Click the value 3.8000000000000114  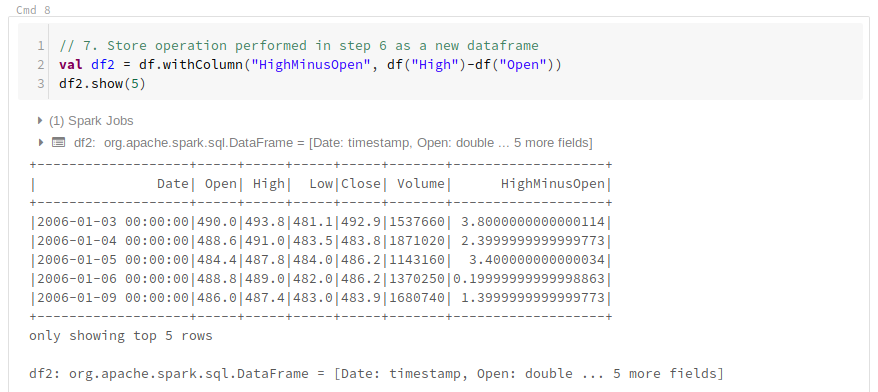point(533,222)
